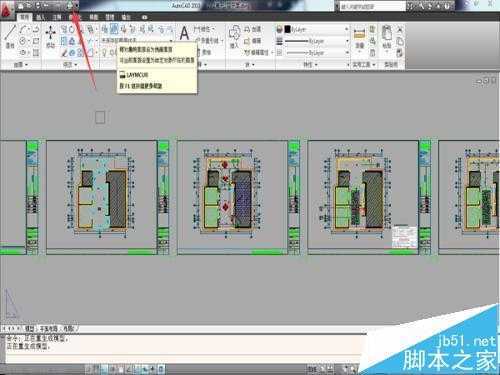Click the 表格 table button
500x375 pixels.
pyautogui.click(x=205, y=52)
